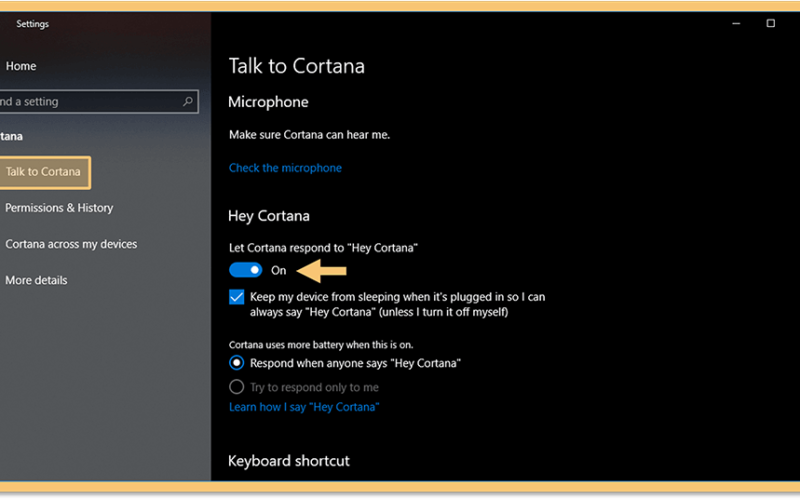
Task: Click the Keyboard shortcut heading
Action: click(289, 461)
